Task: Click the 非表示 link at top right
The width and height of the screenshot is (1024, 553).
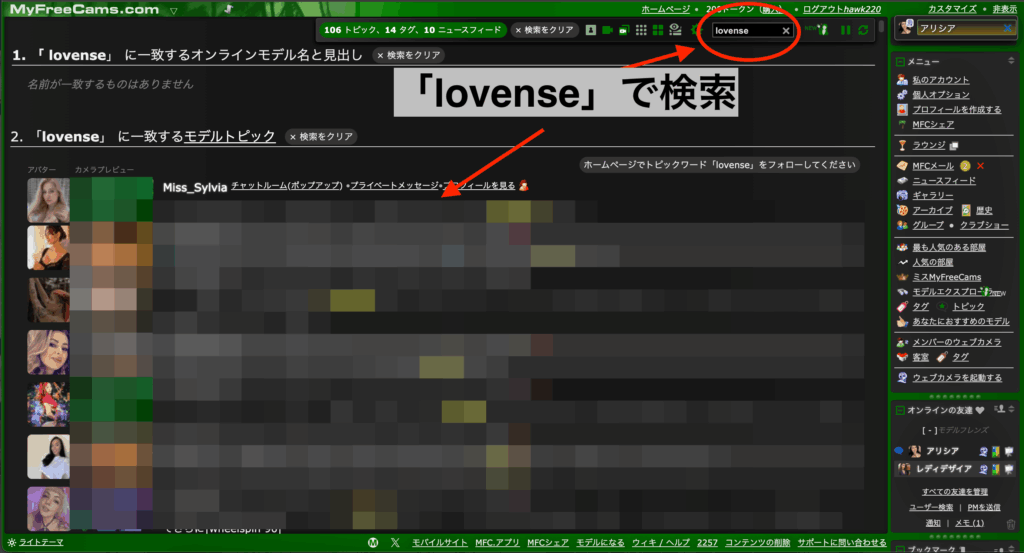Action: (1004, 9)
